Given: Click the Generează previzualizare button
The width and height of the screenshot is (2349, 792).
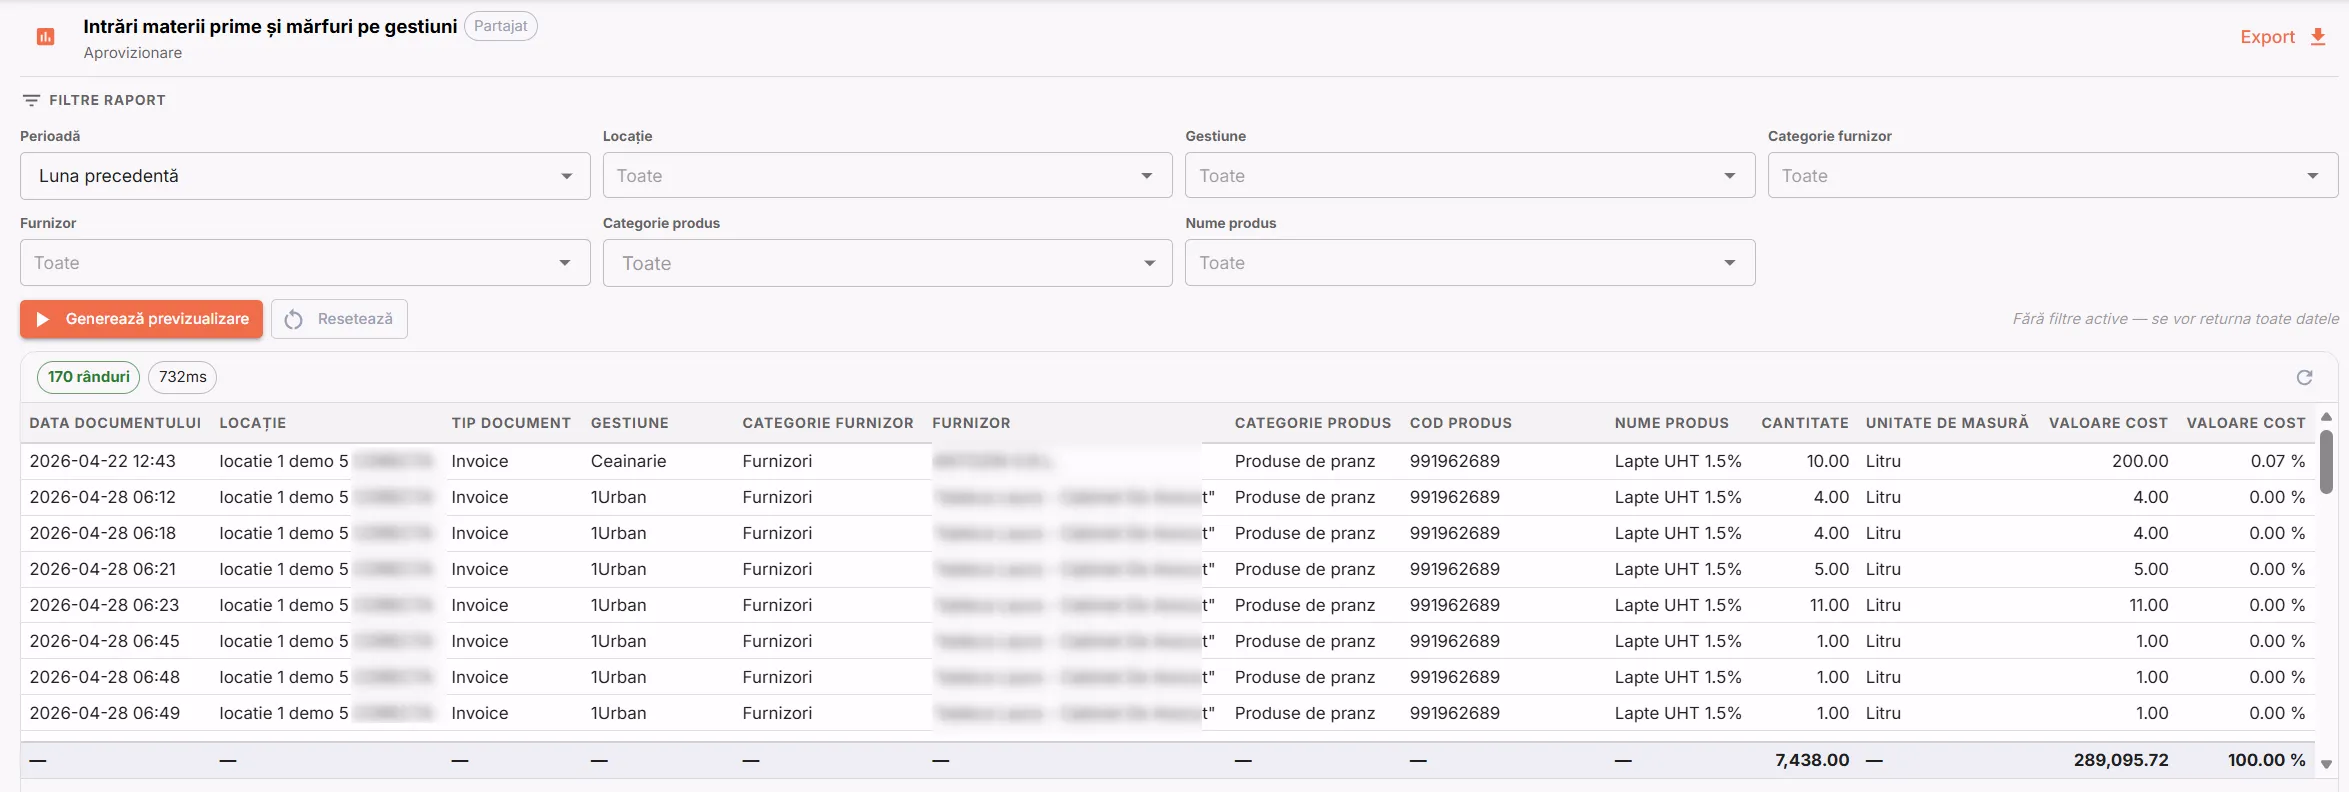Looking at the screenshot, I should [x=141, y=319].
